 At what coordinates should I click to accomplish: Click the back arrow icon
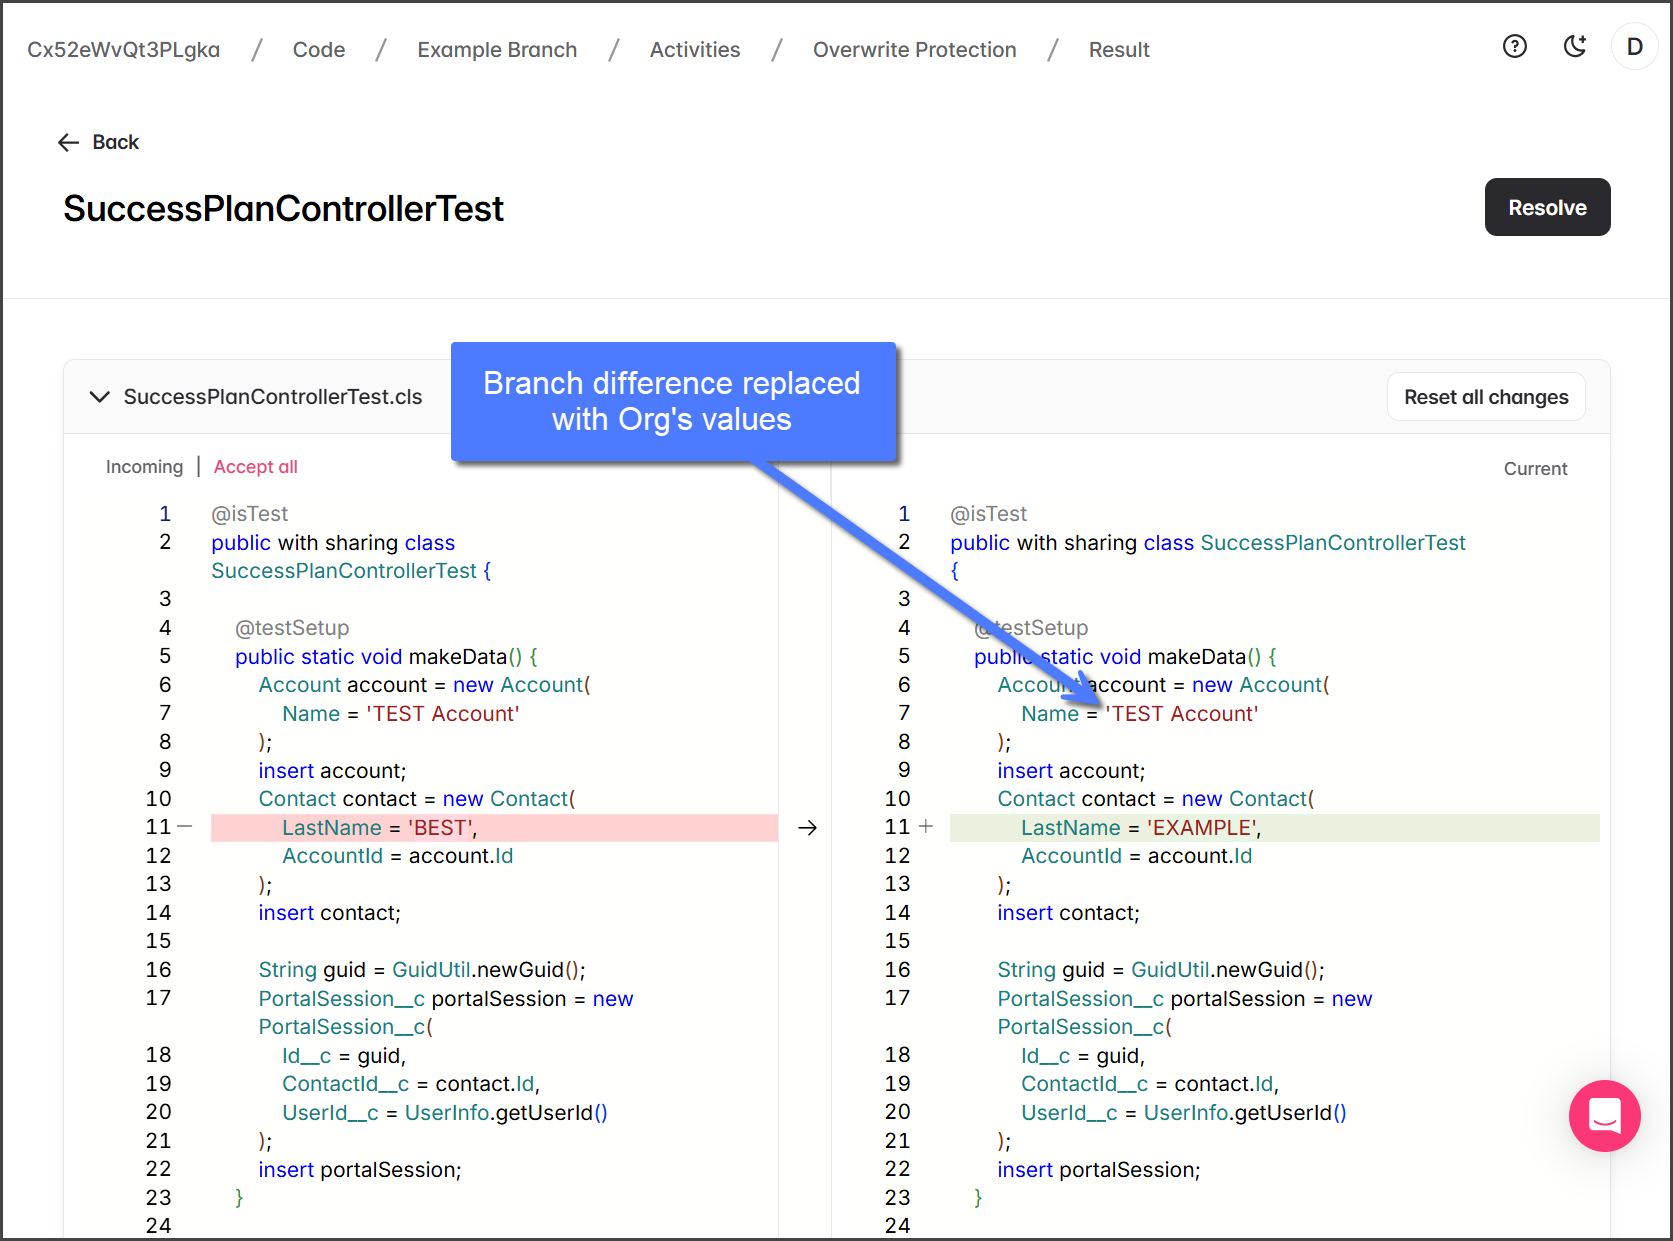(68, 143)
